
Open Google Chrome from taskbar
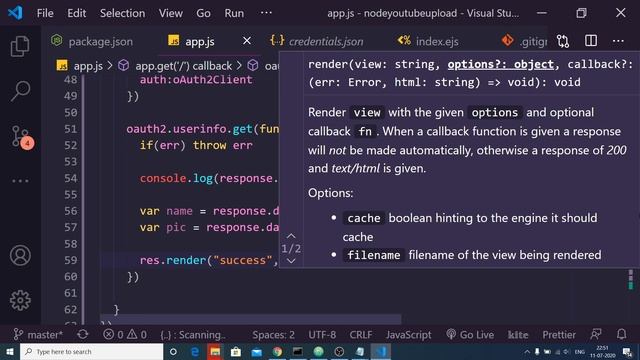[277, 351]
